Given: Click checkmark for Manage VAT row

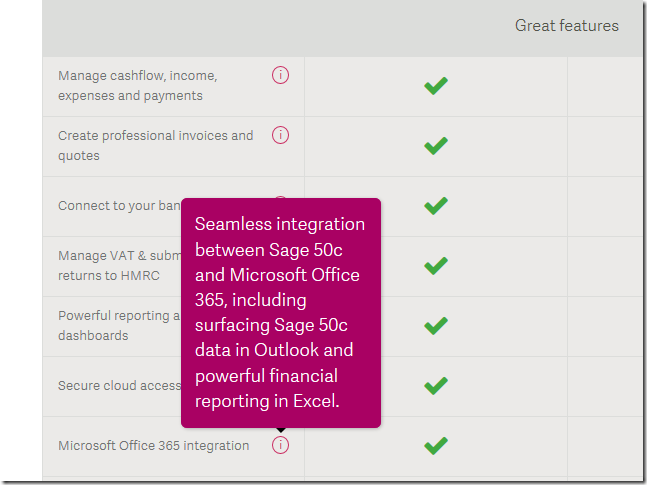Looking at the screenshot, I should [x=436, y=266].
